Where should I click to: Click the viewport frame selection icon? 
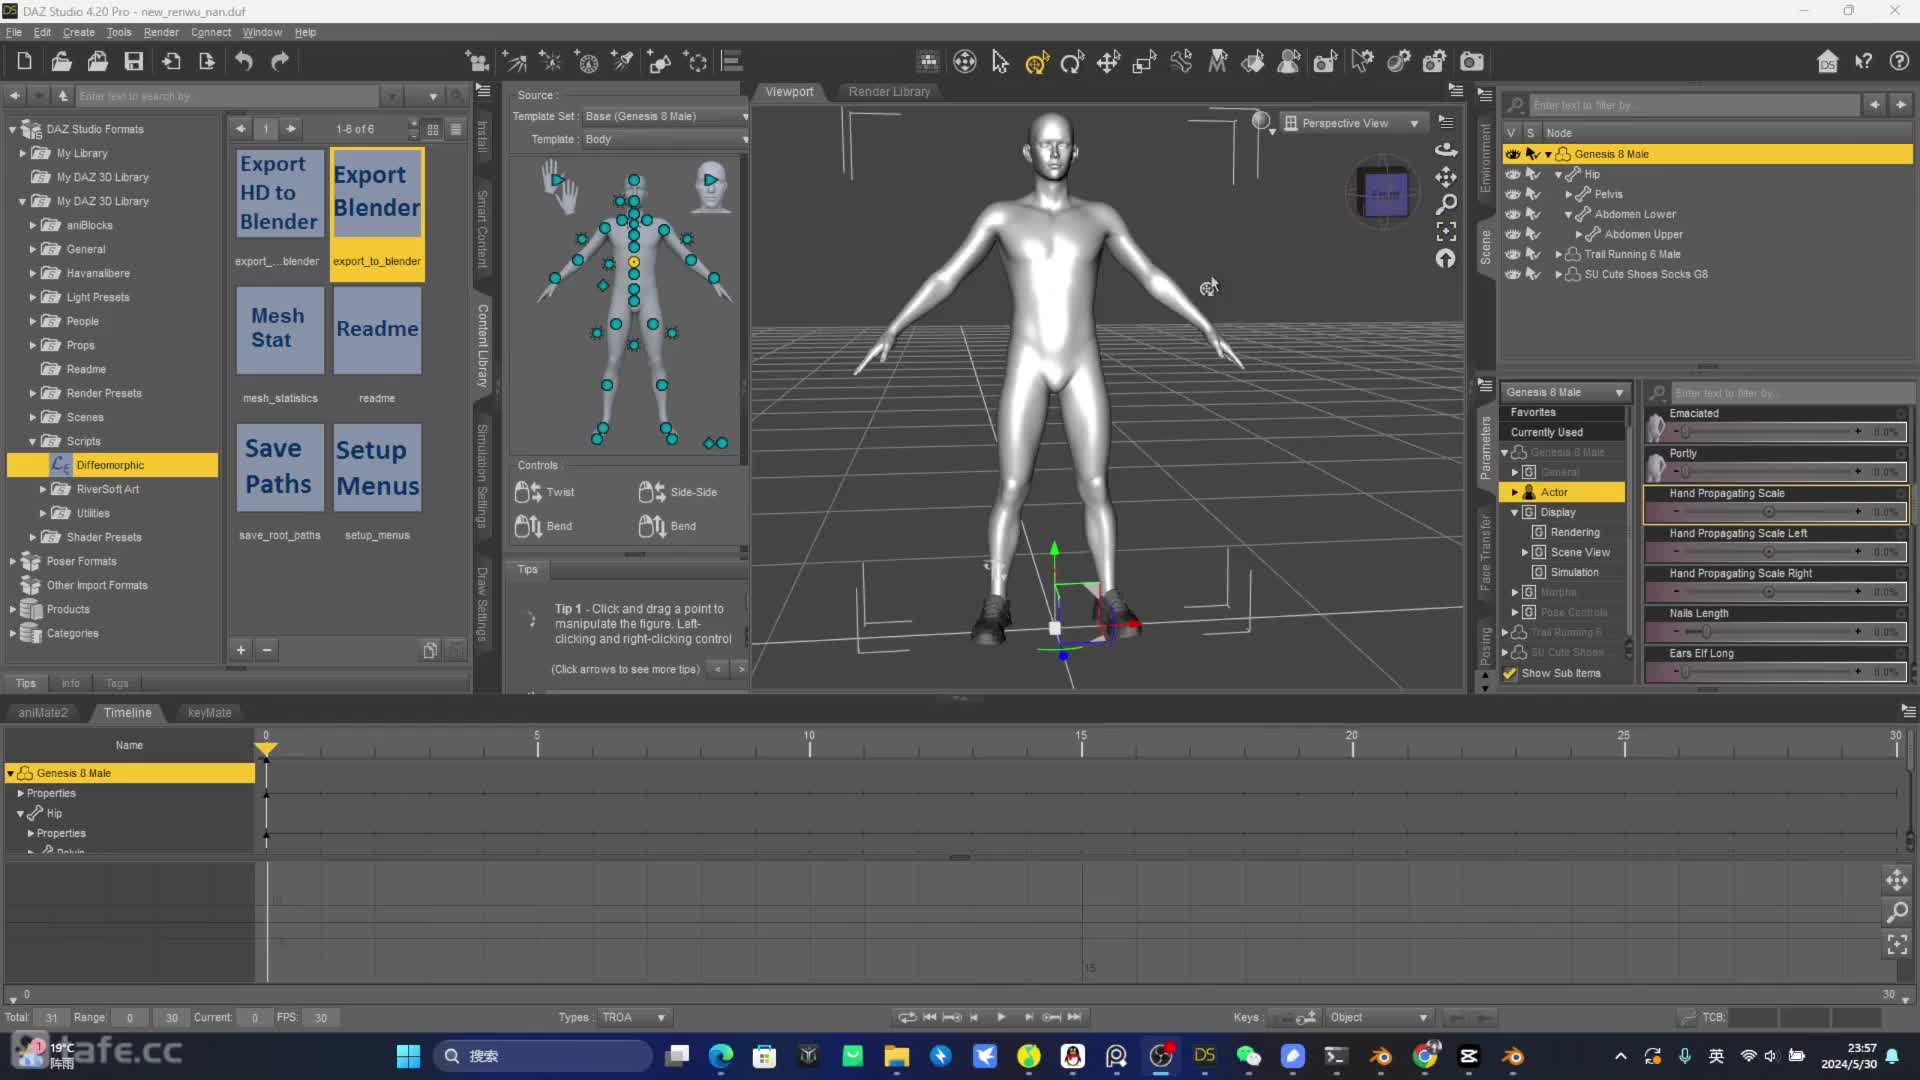(x=1446, y=231)
